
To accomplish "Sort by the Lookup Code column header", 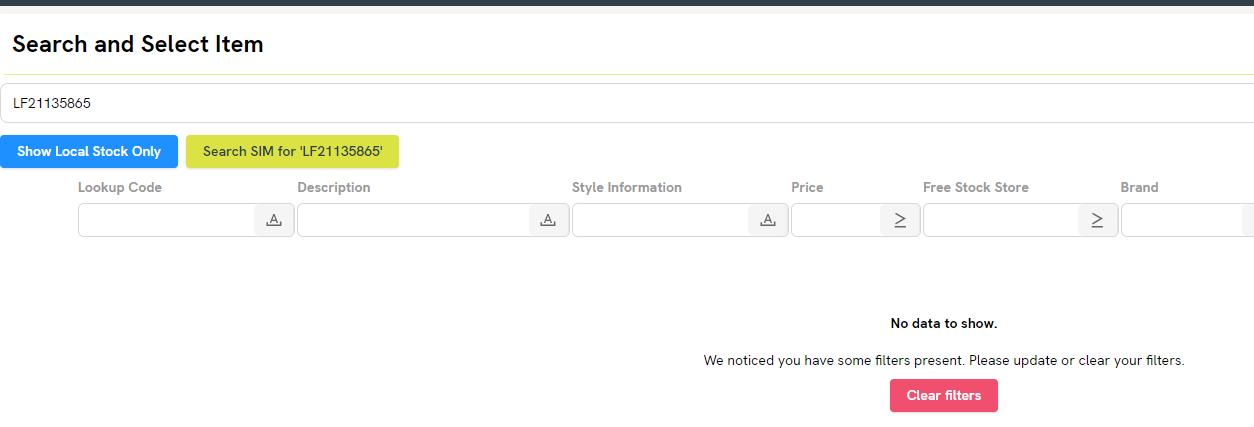I will (120, 187).
